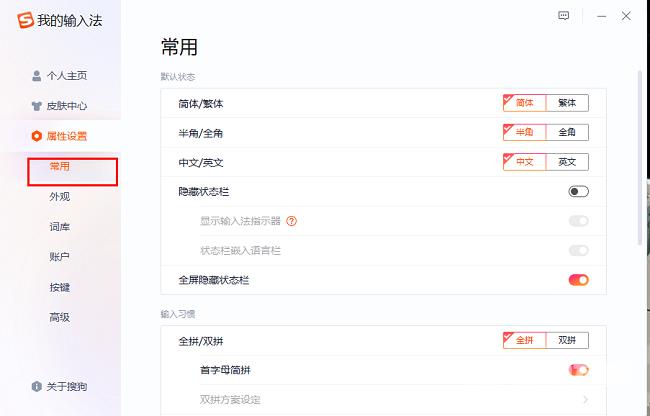Screen dimensions: 650x416
Task: Switch to the 账户 settings tab
Action: tap(60, 257)
